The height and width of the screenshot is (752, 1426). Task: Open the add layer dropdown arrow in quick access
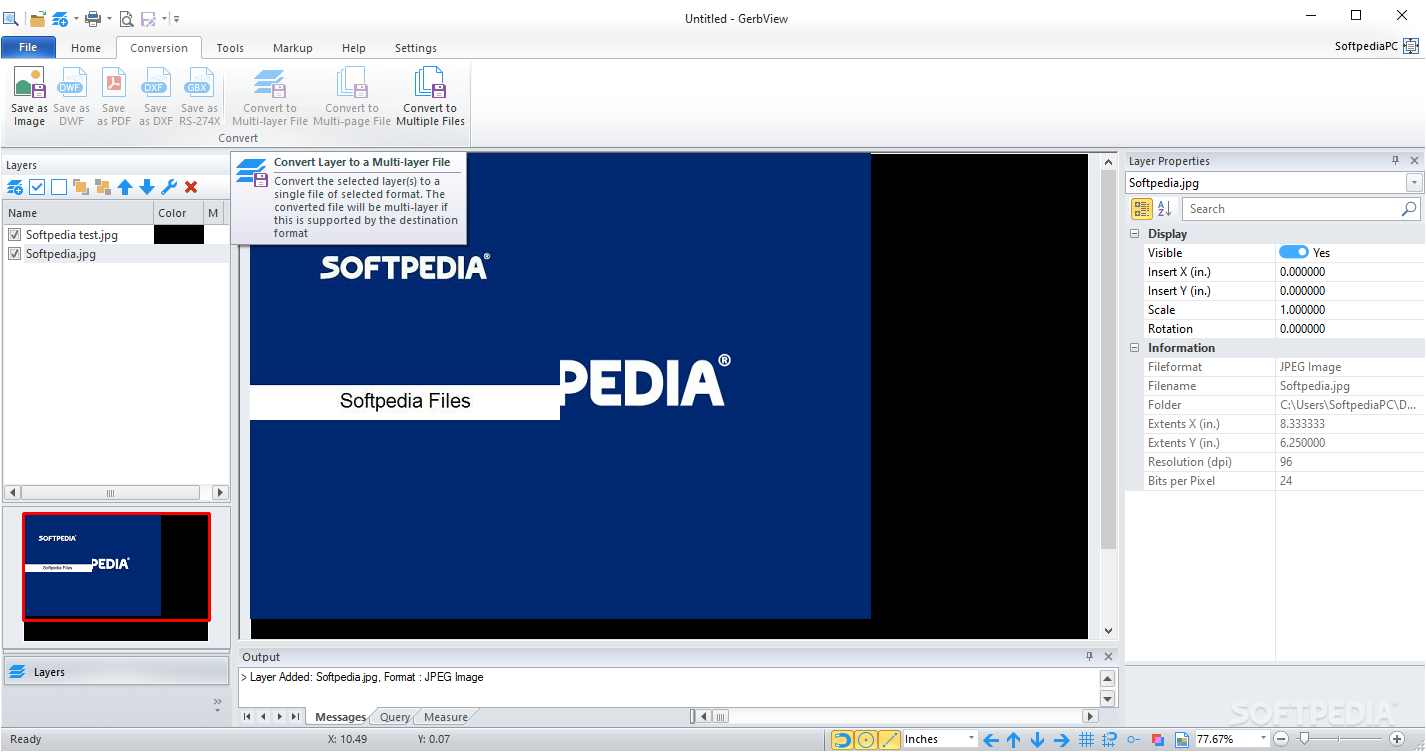[76, 18]
